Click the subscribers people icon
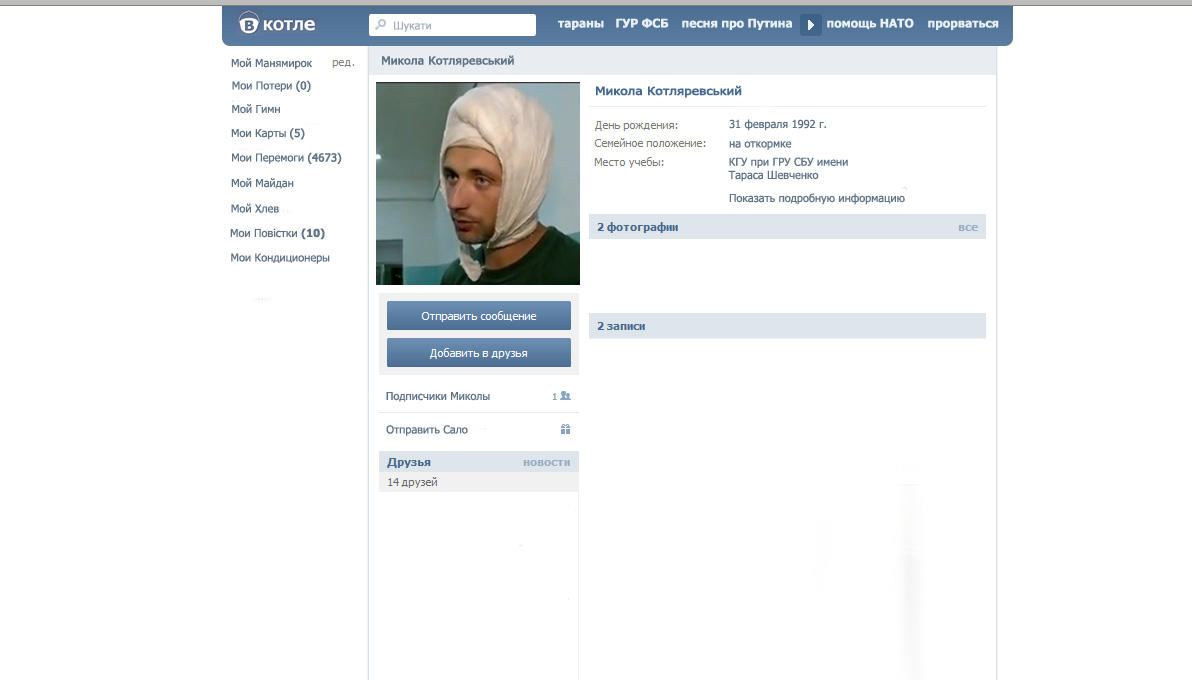 [565, 396]
